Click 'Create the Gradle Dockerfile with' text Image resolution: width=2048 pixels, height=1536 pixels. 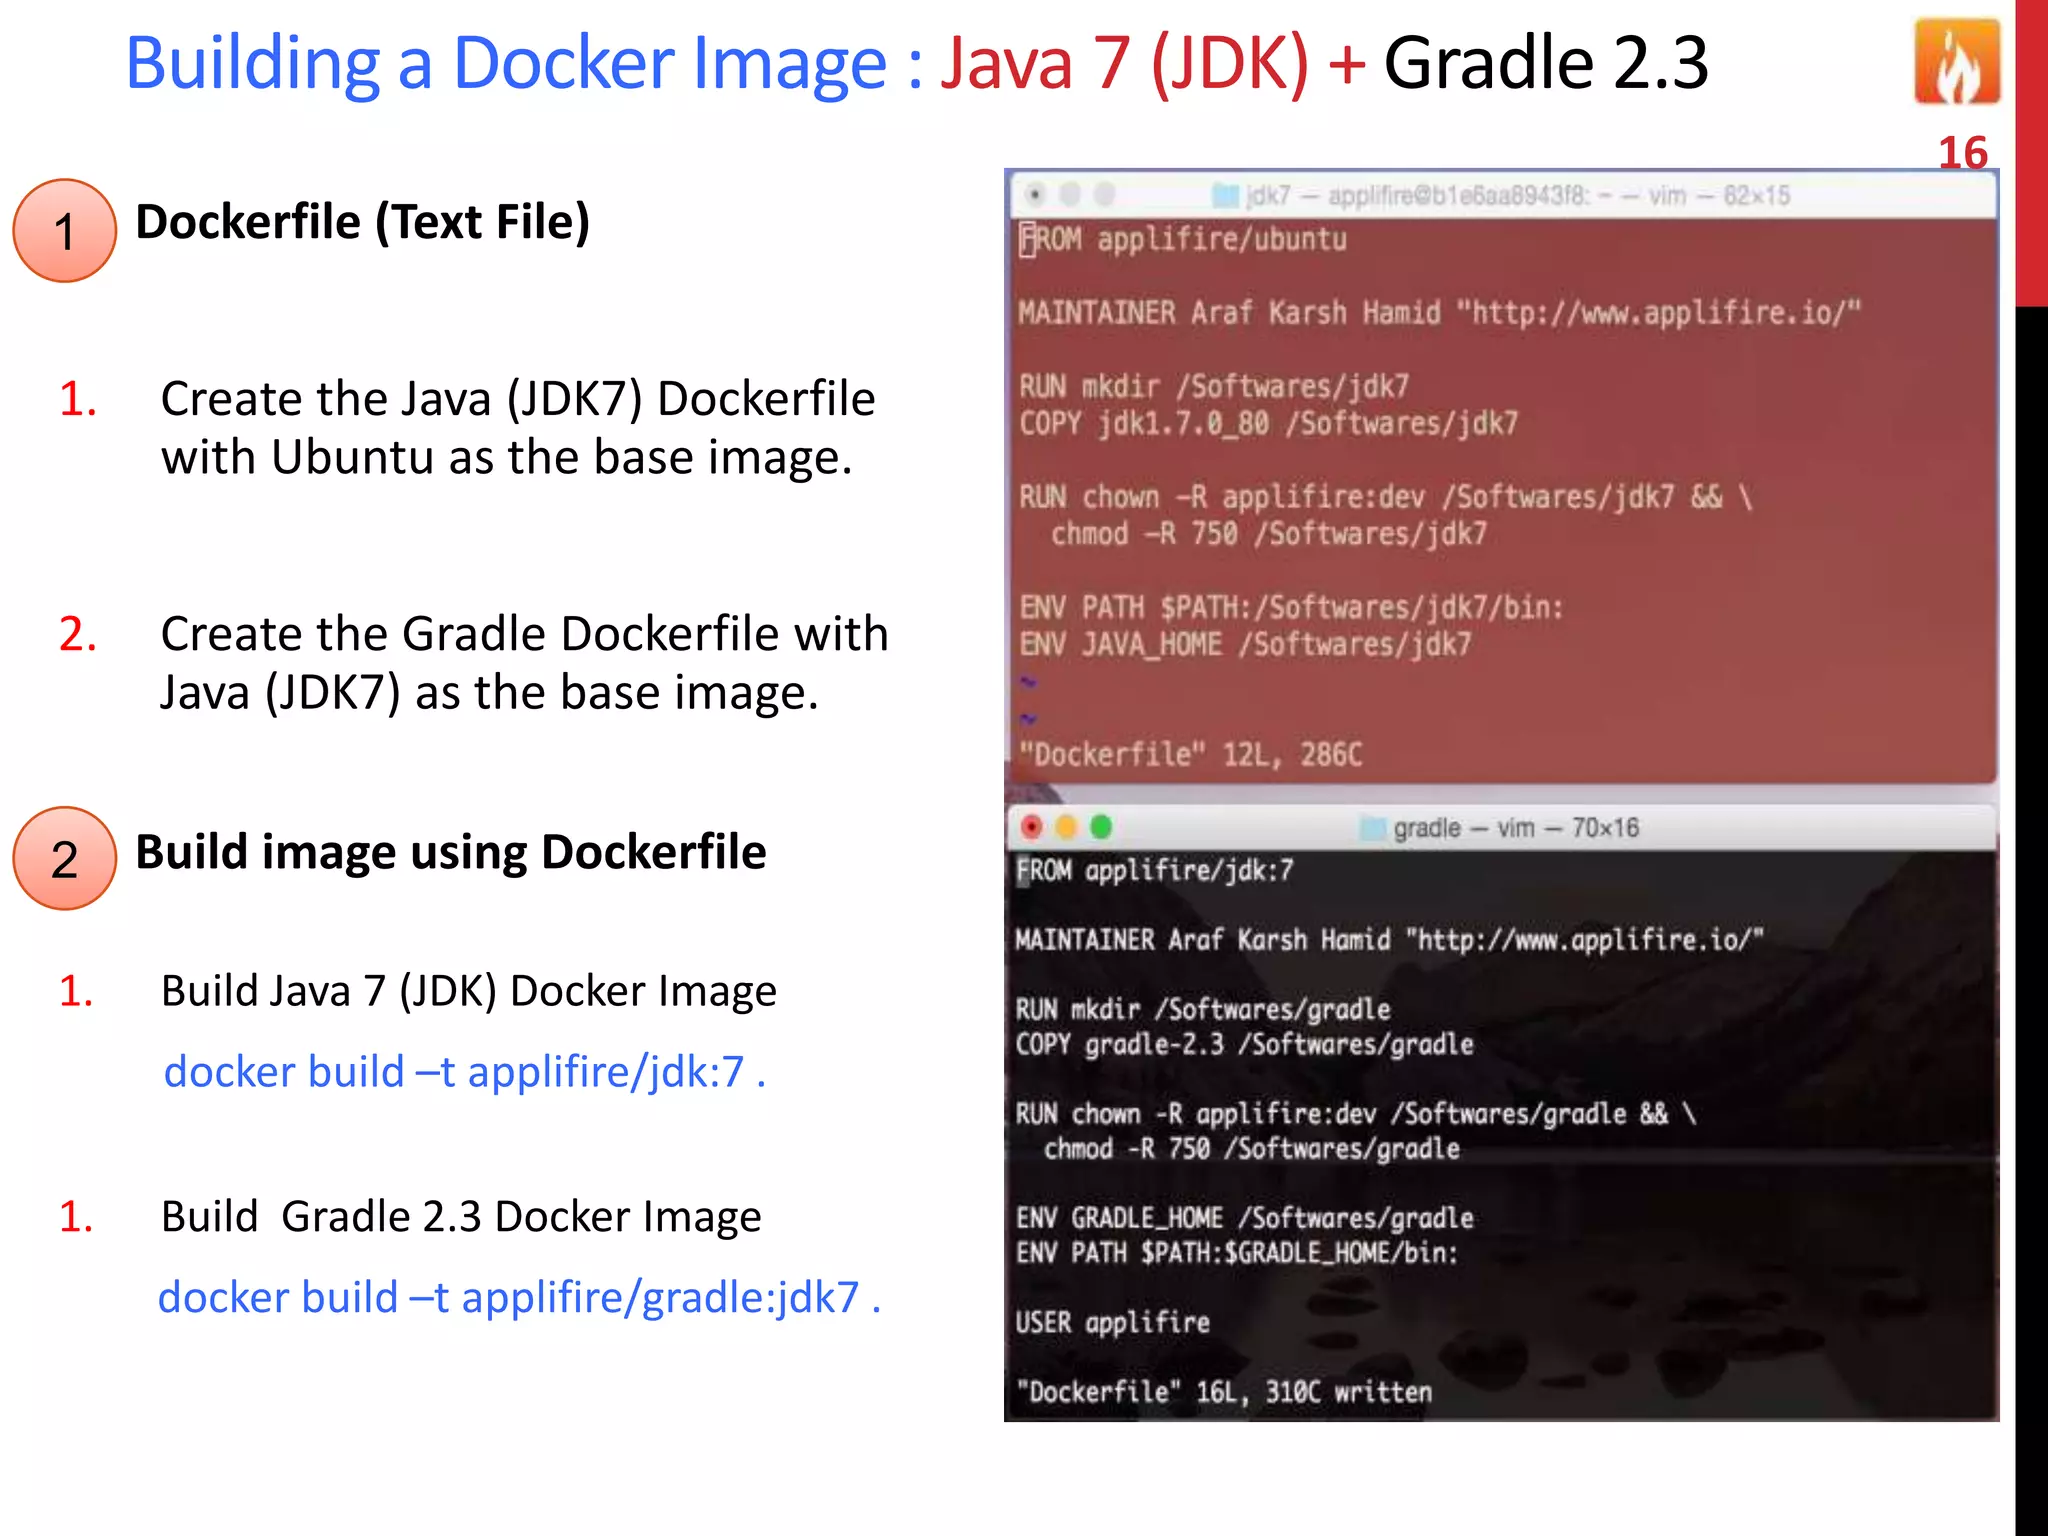(524, 634)
